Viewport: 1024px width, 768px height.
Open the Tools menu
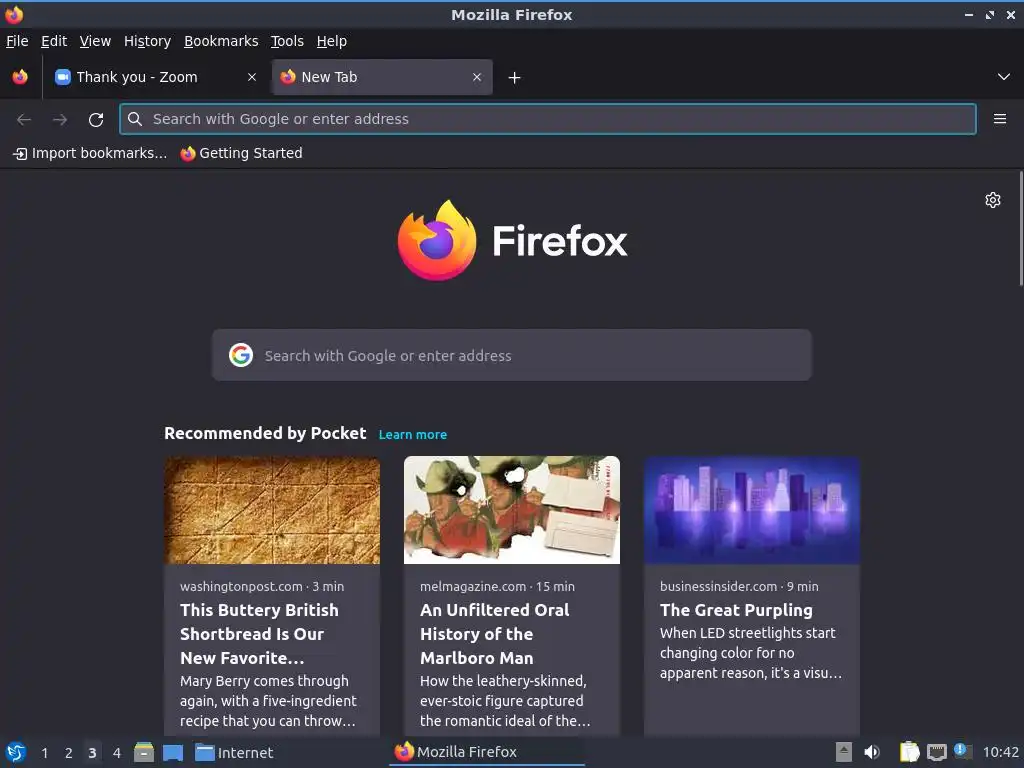pos(287,41)
